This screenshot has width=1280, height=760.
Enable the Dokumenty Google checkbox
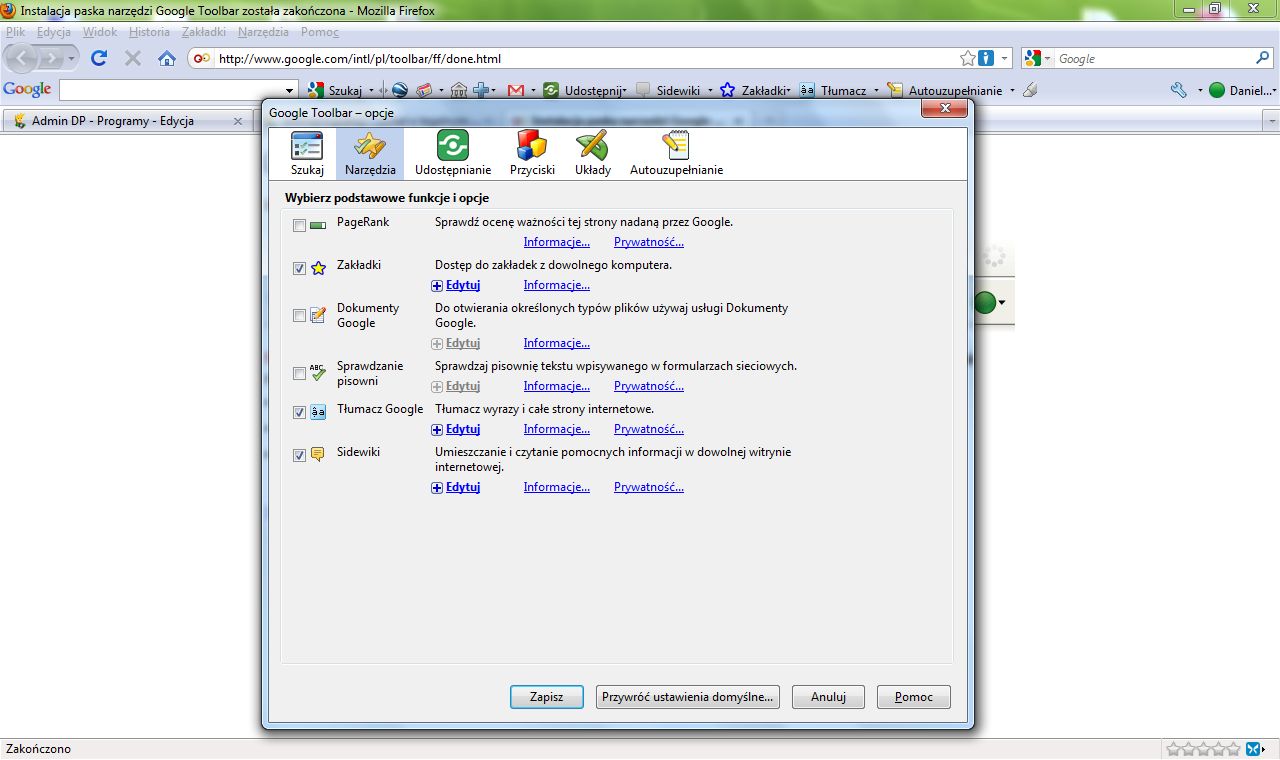[299, 316]
